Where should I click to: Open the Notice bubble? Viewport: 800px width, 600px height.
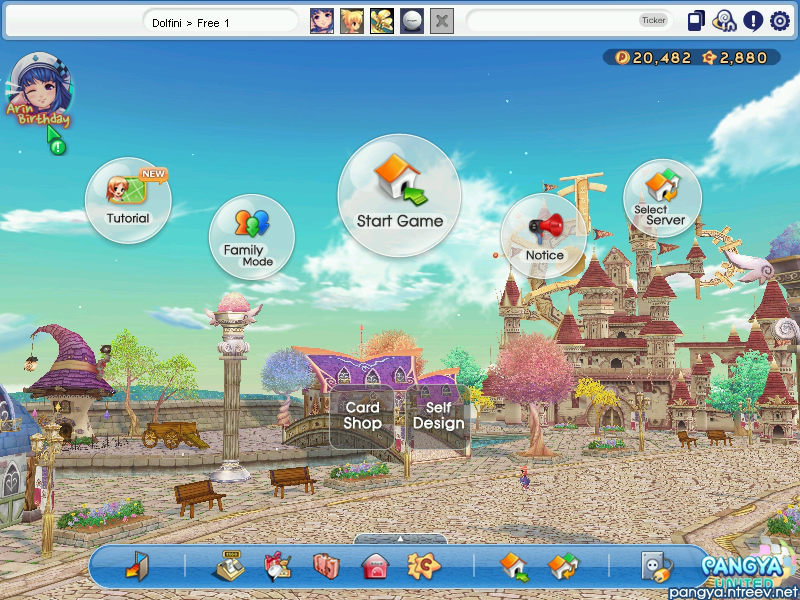(544, 236)
